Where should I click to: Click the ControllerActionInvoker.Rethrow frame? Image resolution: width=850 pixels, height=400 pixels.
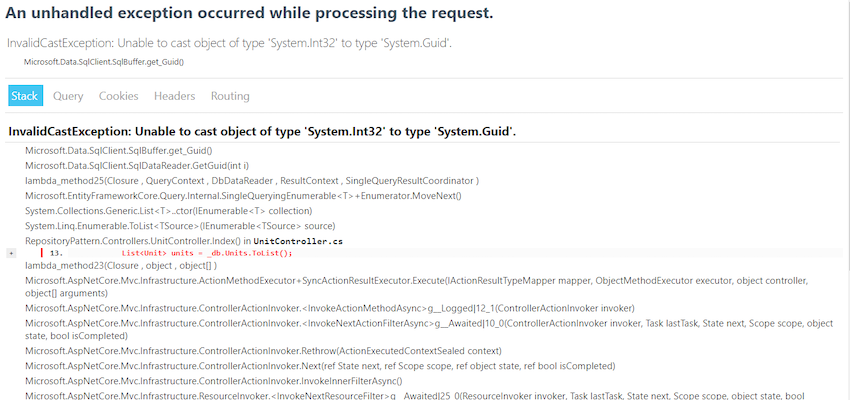click(x=263, y=350)
